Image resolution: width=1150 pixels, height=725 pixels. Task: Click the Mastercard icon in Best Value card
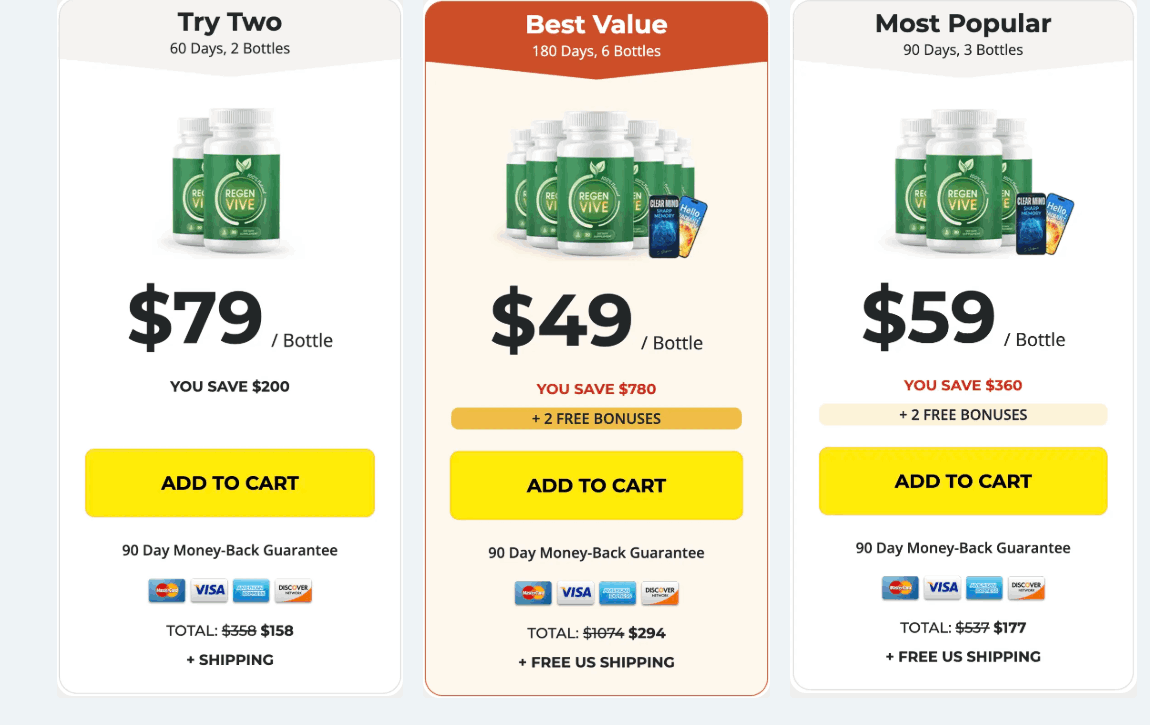(x=533, y=593)
